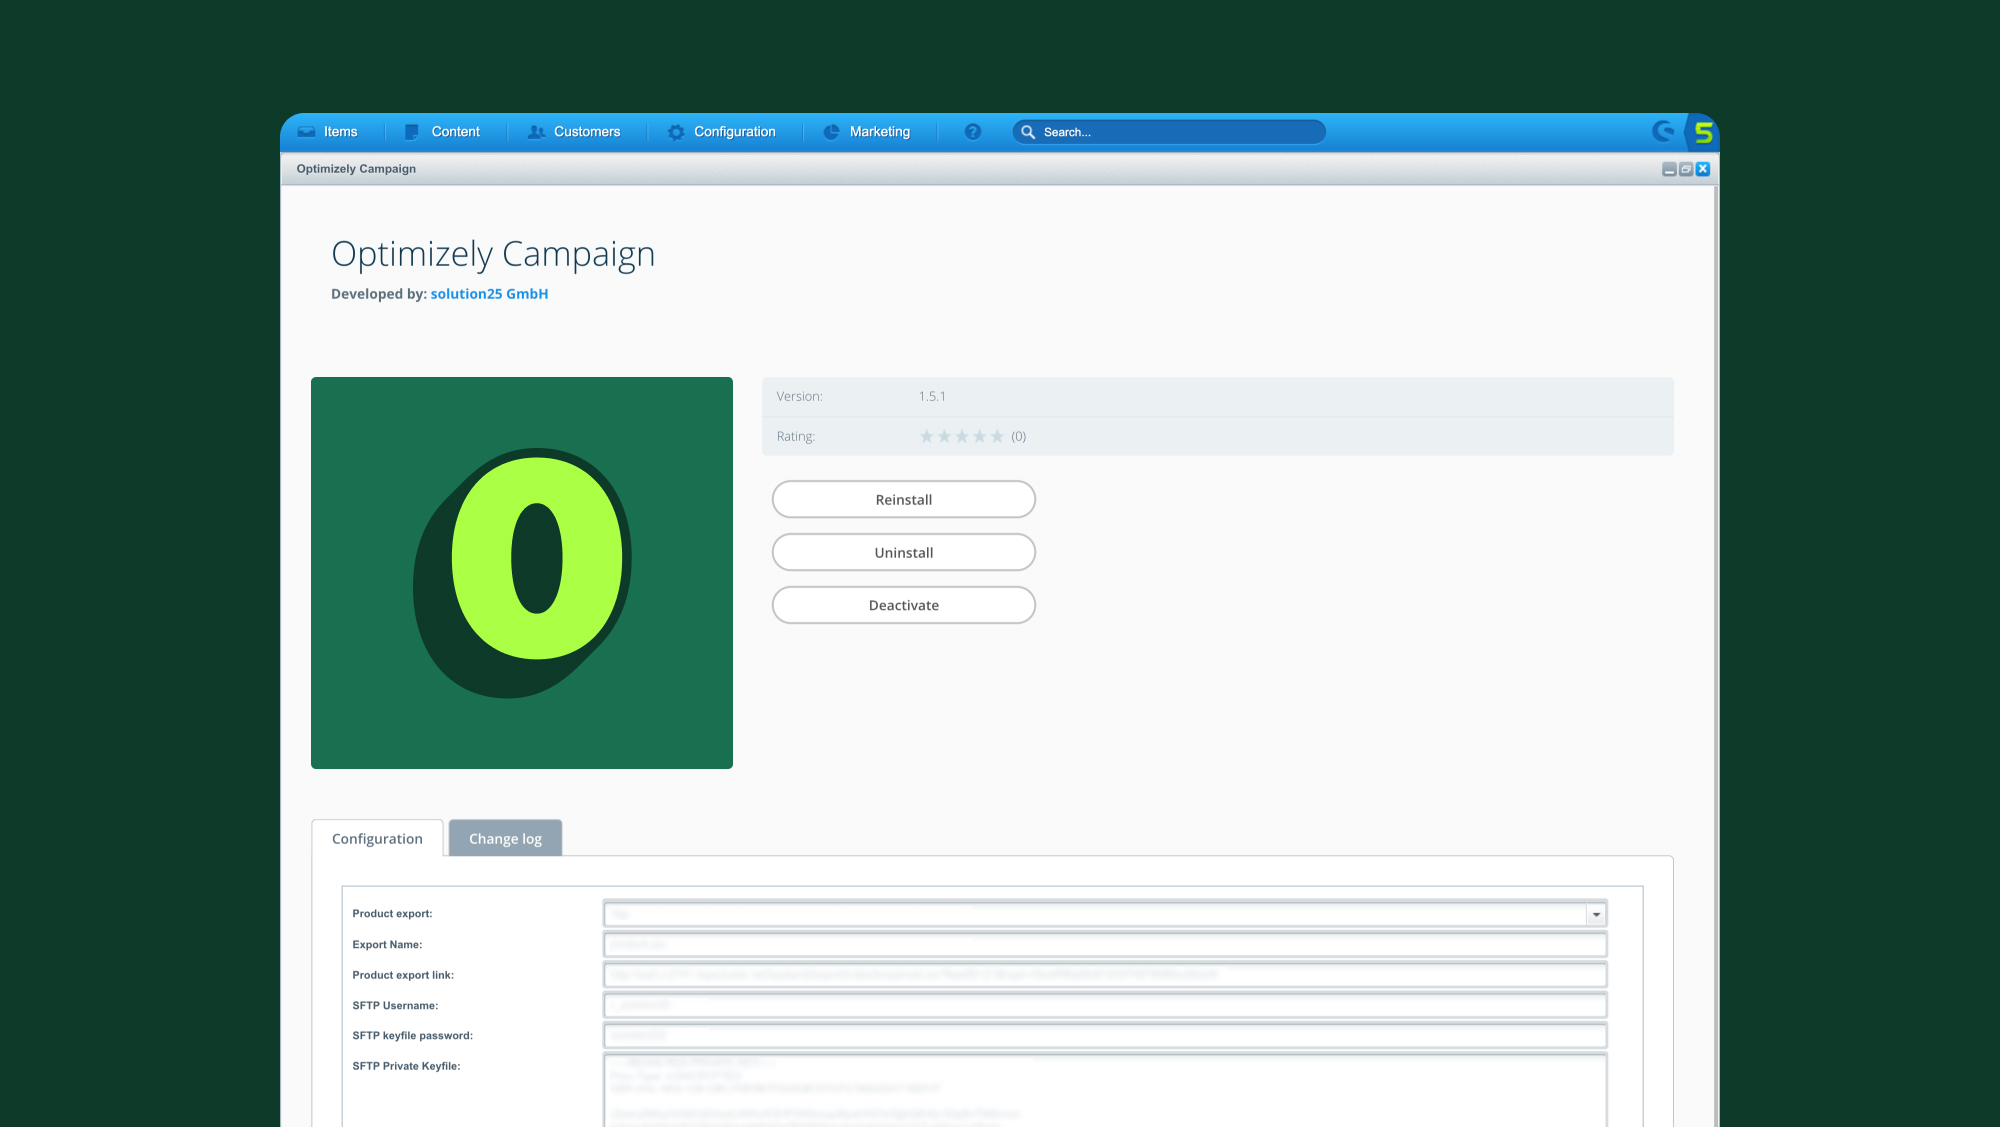The image size is (2000, 1127).
Task: Click the Deactivate button
Action: 904,605
